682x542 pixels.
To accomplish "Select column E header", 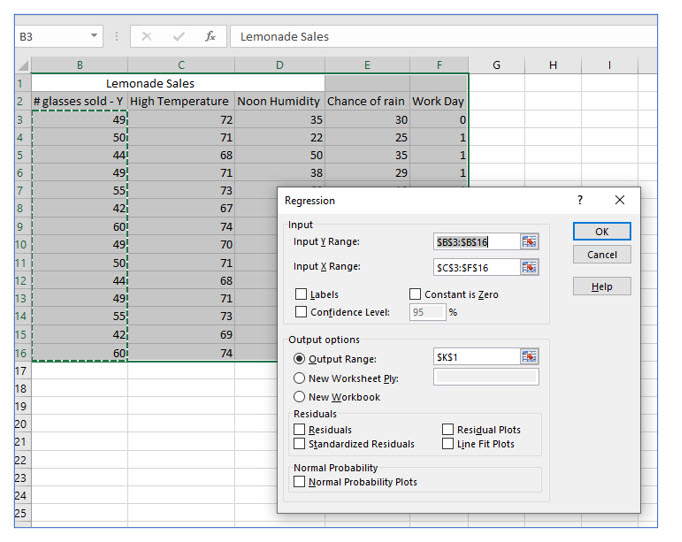I will pyautogui.click(x=367, y=65).
